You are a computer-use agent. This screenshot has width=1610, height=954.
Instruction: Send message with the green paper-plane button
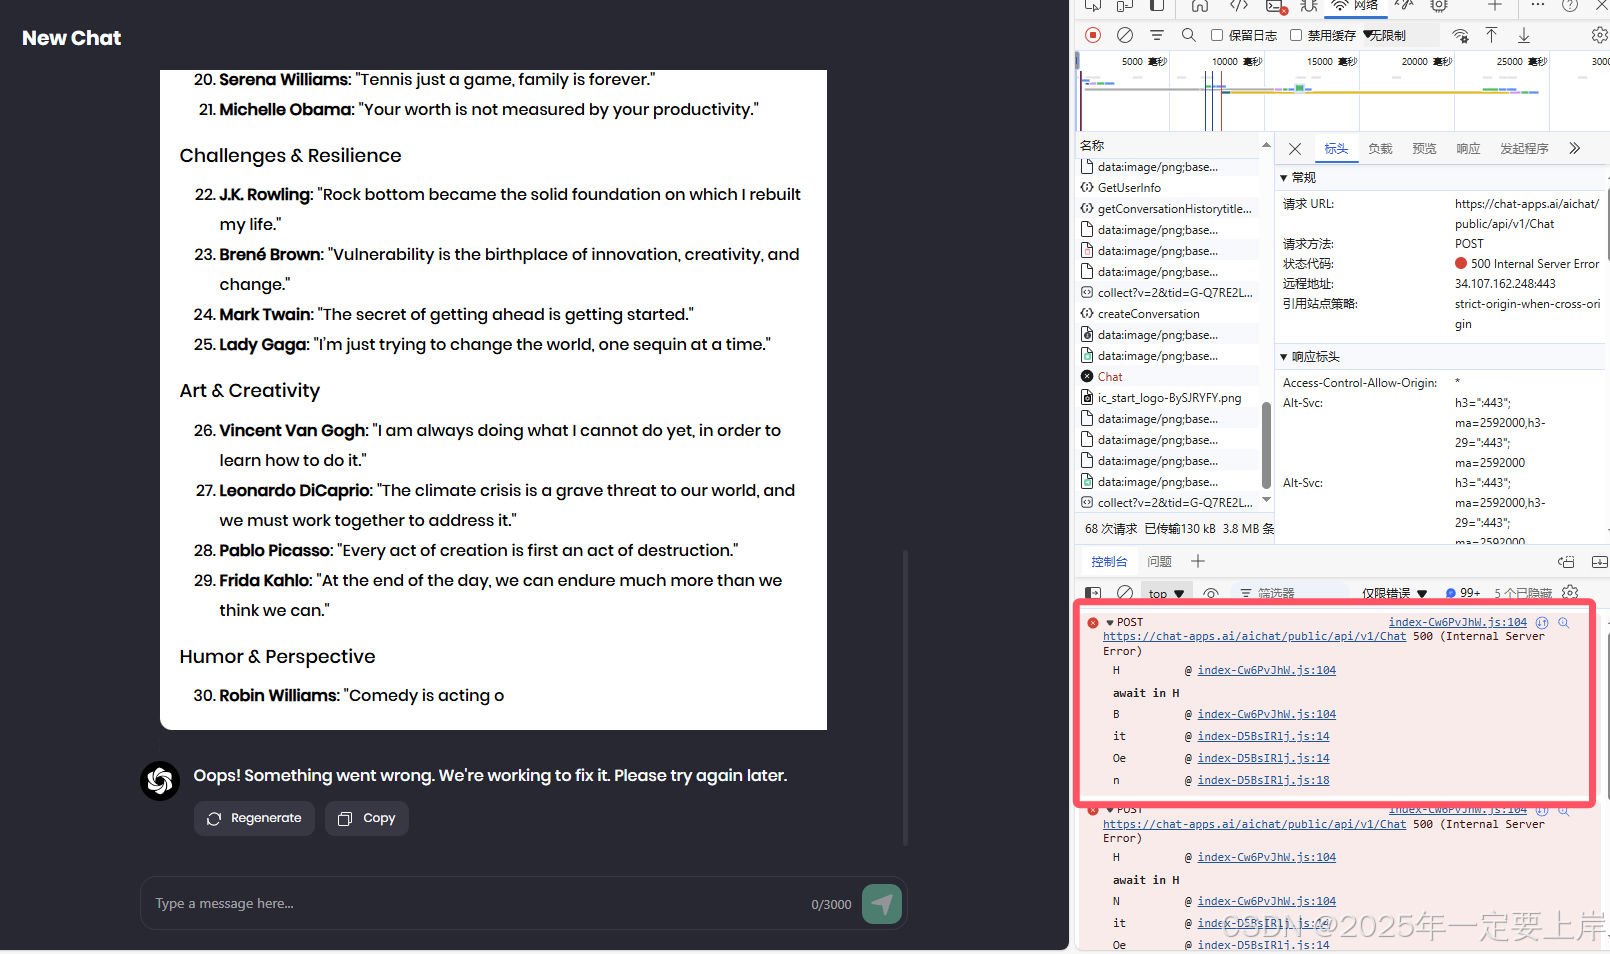tap(882, 904)
